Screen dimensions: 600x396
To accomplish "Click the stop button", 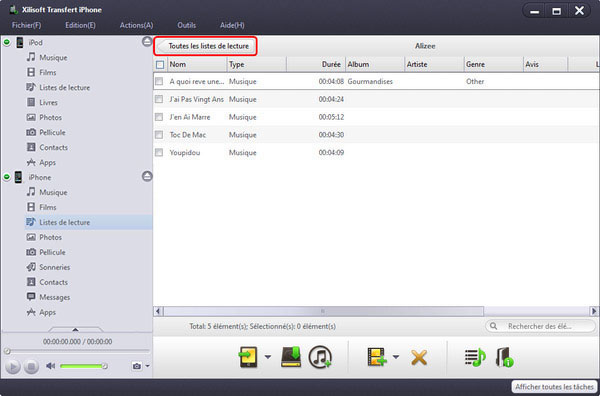I will click(31, 367).
